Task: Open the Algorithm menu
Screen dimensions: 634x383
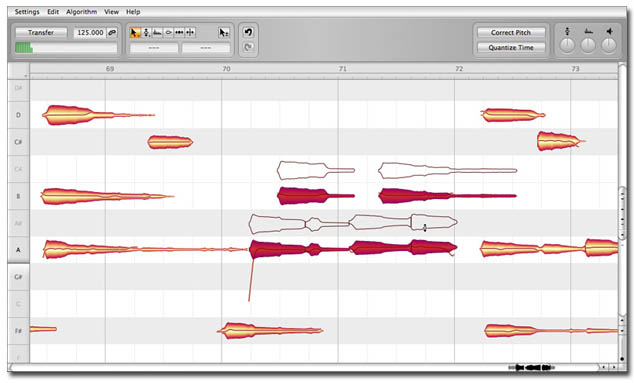Action: coord(82,12)
